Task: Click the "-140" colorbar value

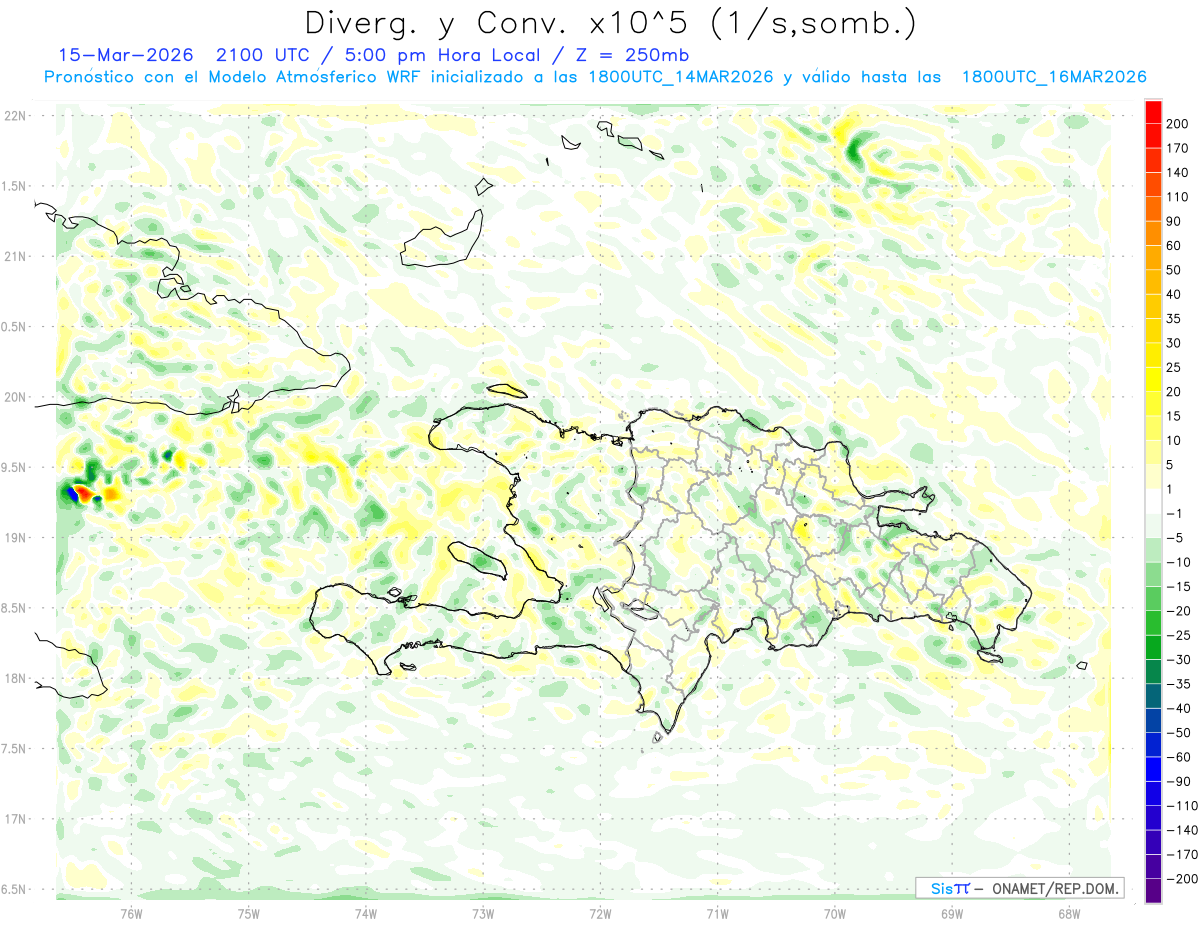Action: [1181, 831]
